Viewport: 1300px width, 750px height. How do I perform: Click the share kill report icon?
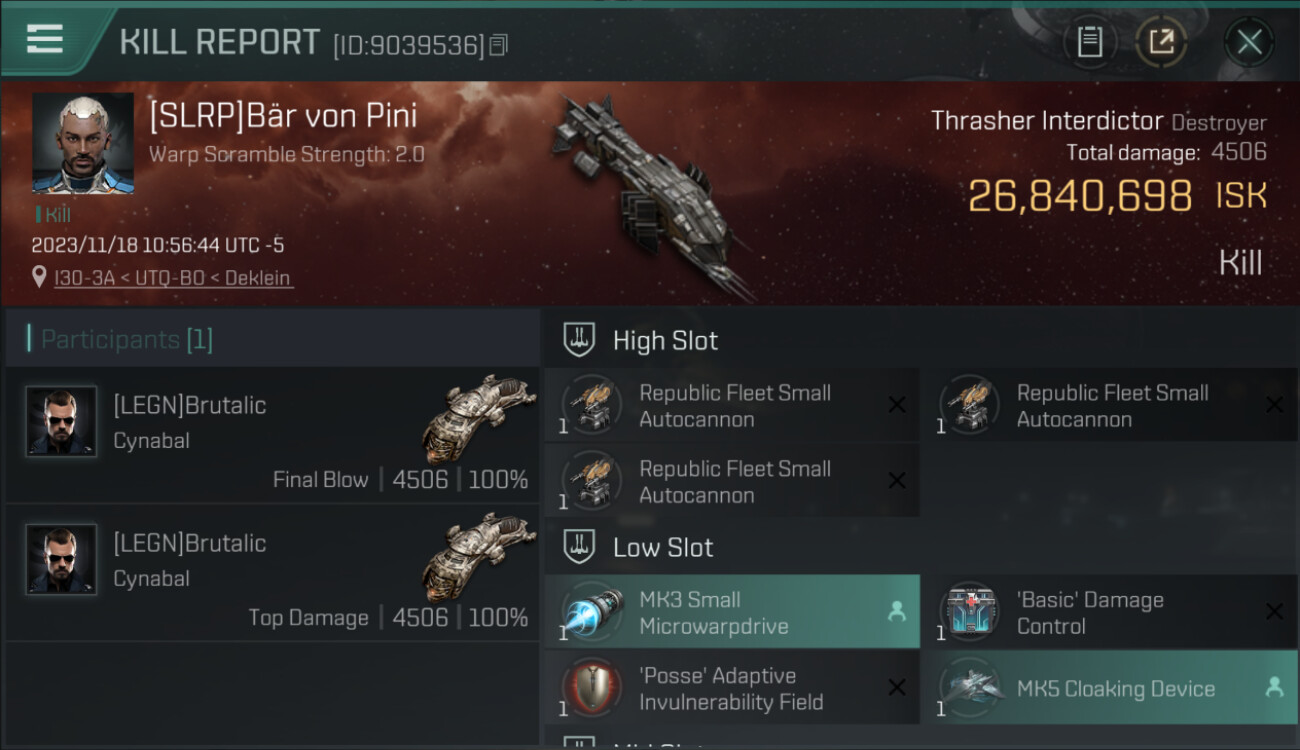coord(1160,42)
